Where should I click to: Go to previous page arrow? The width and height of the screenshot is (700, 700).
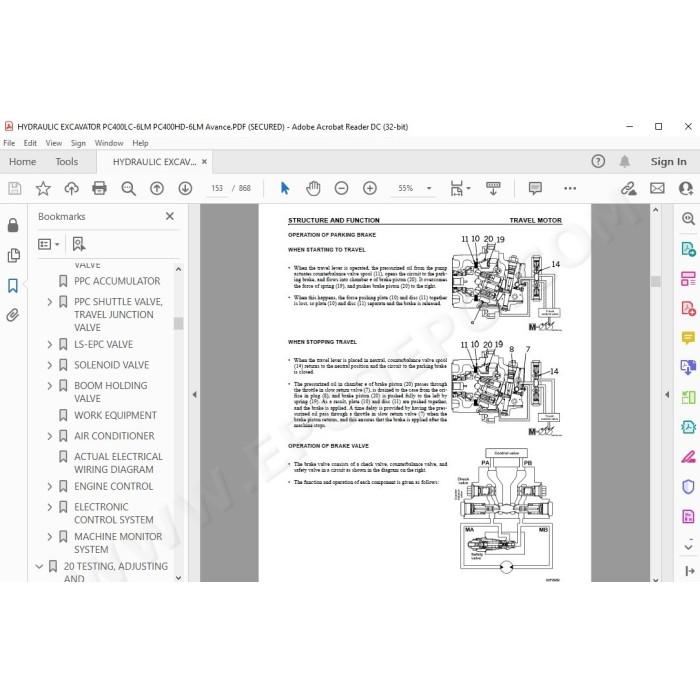coord(157,188)
